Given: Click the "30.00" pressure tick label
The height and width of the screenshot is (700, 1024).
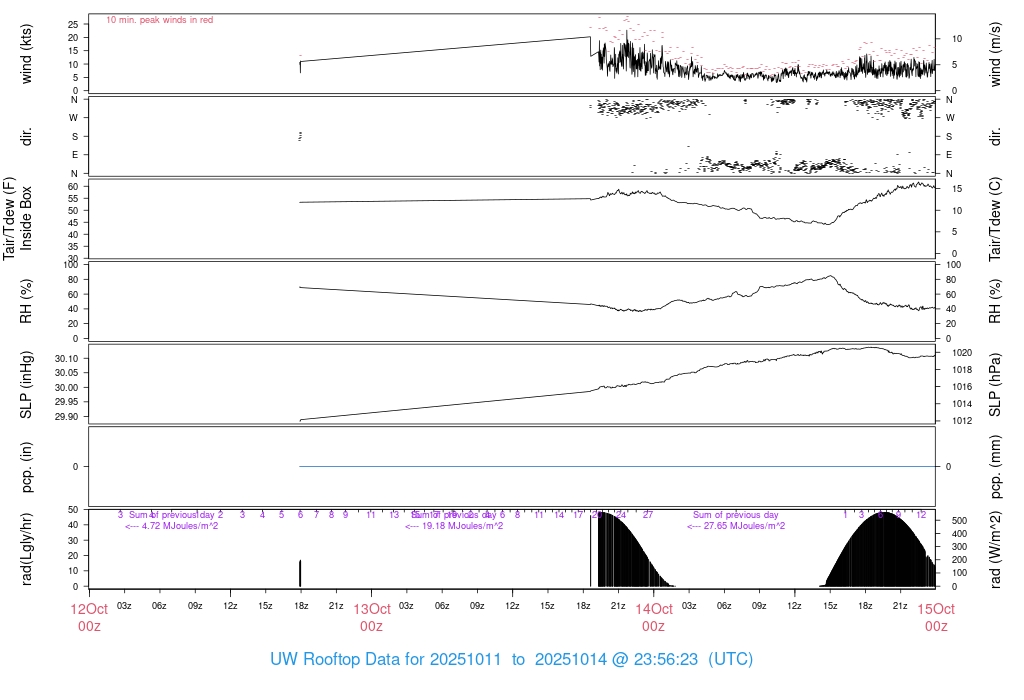Looking at the screenshot, I should pos(67,387).
